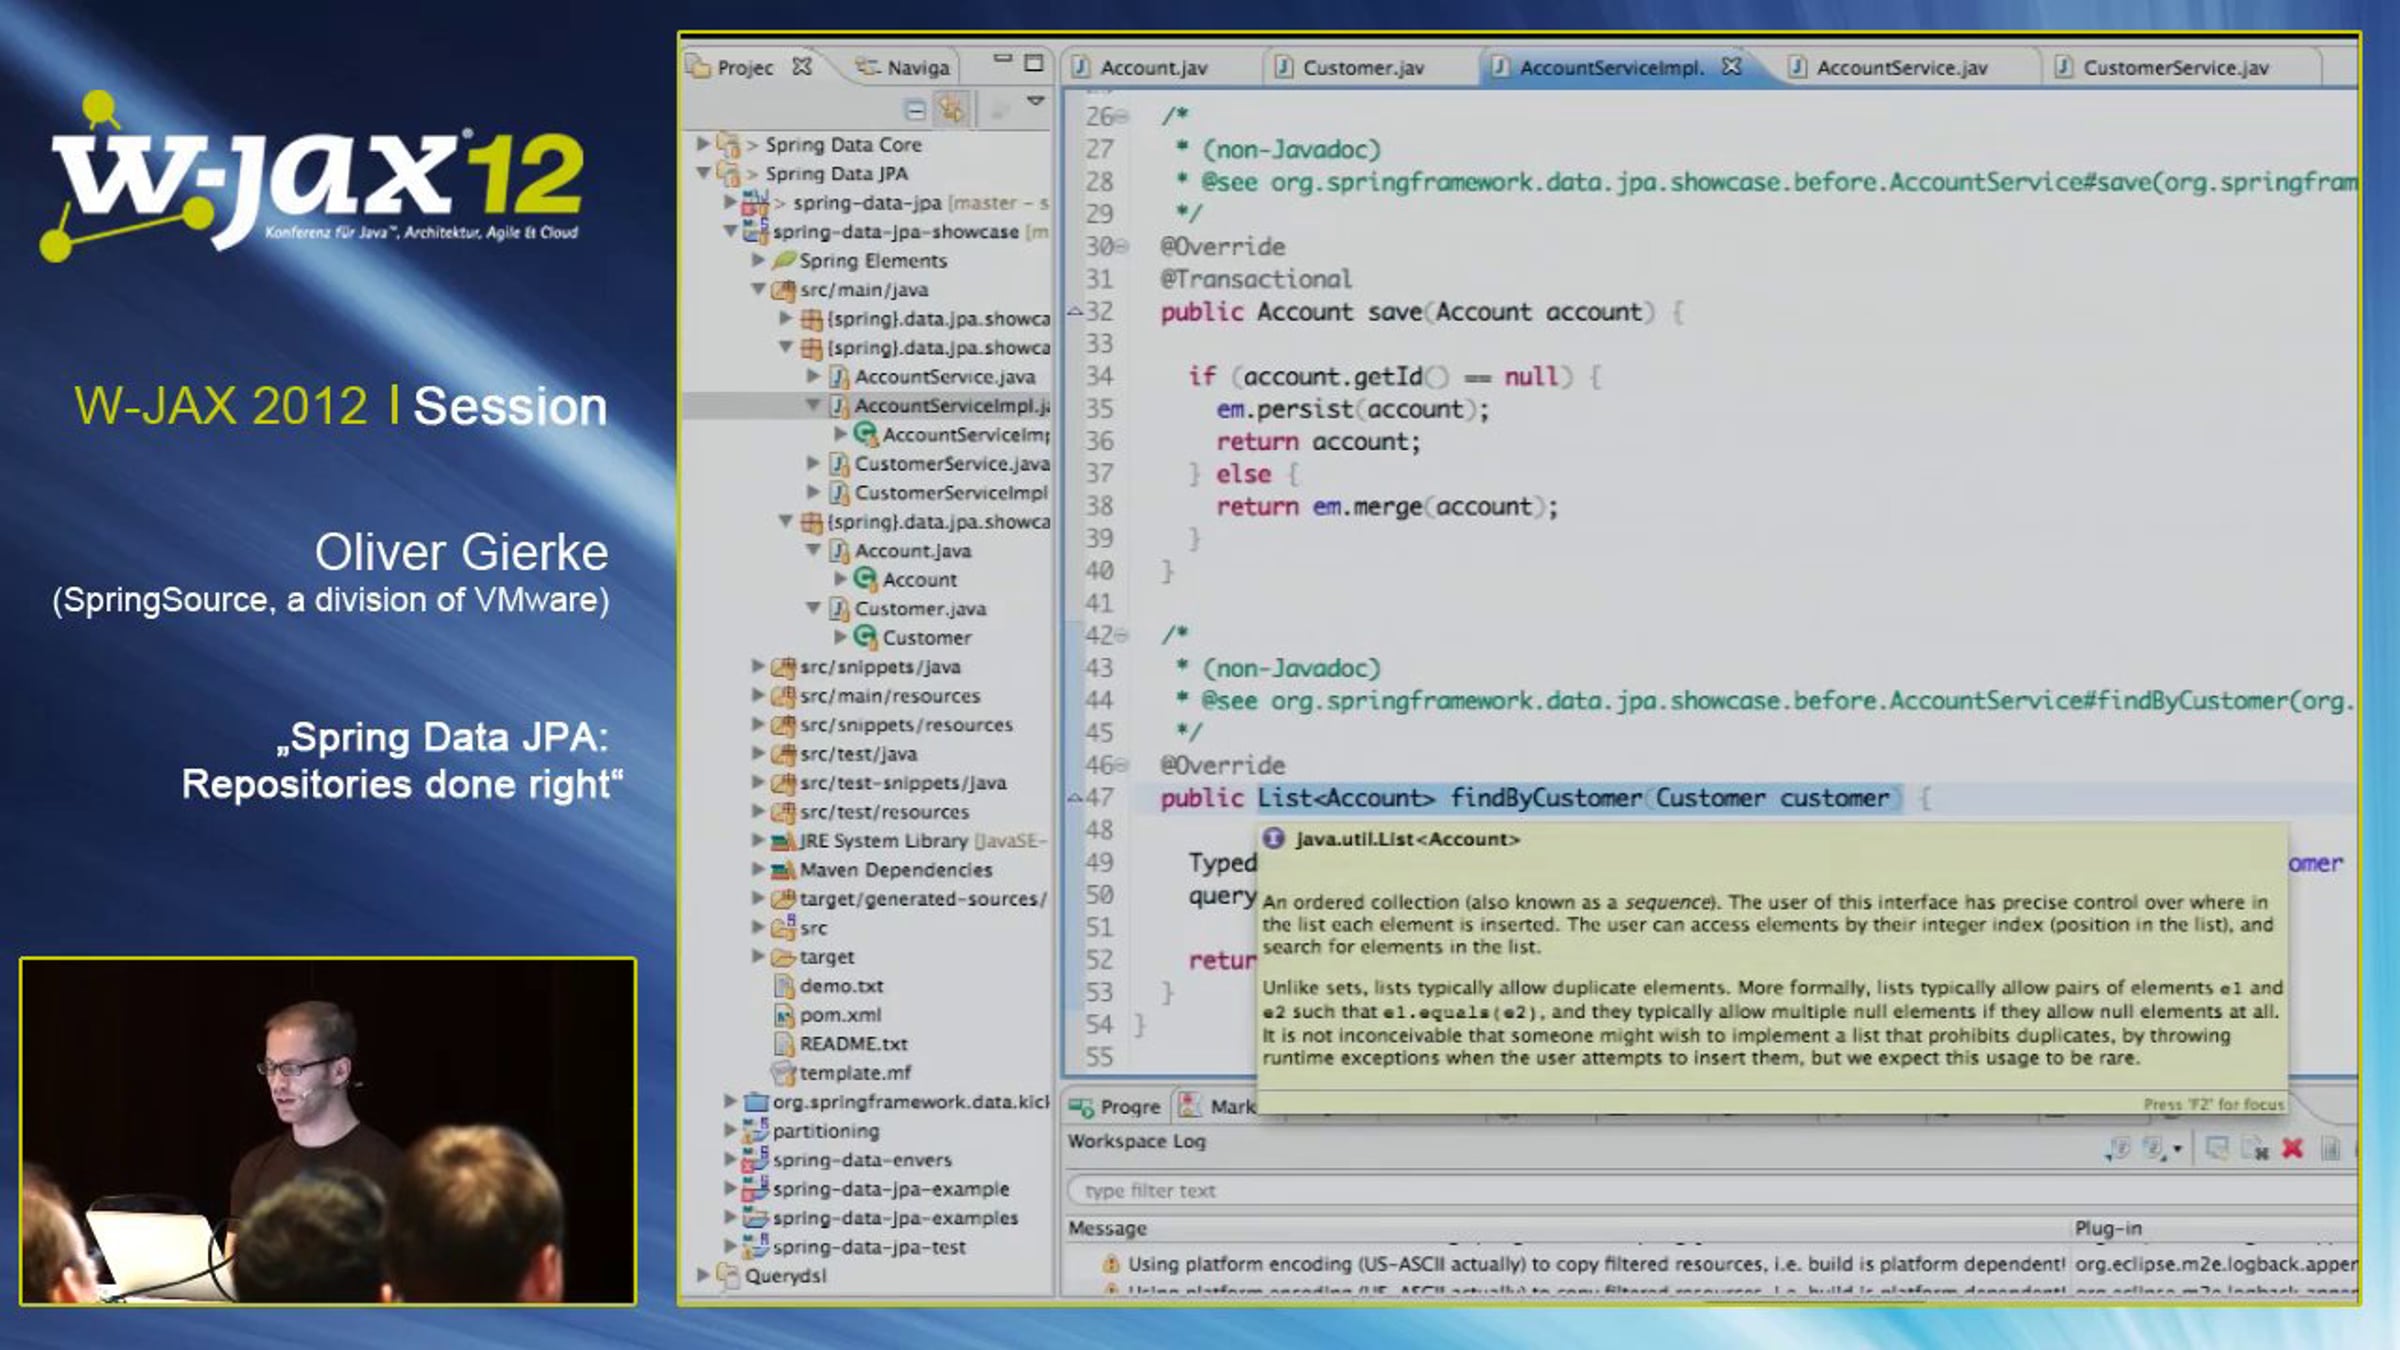Click the red delete log icon

(x=2292, y=1148)
